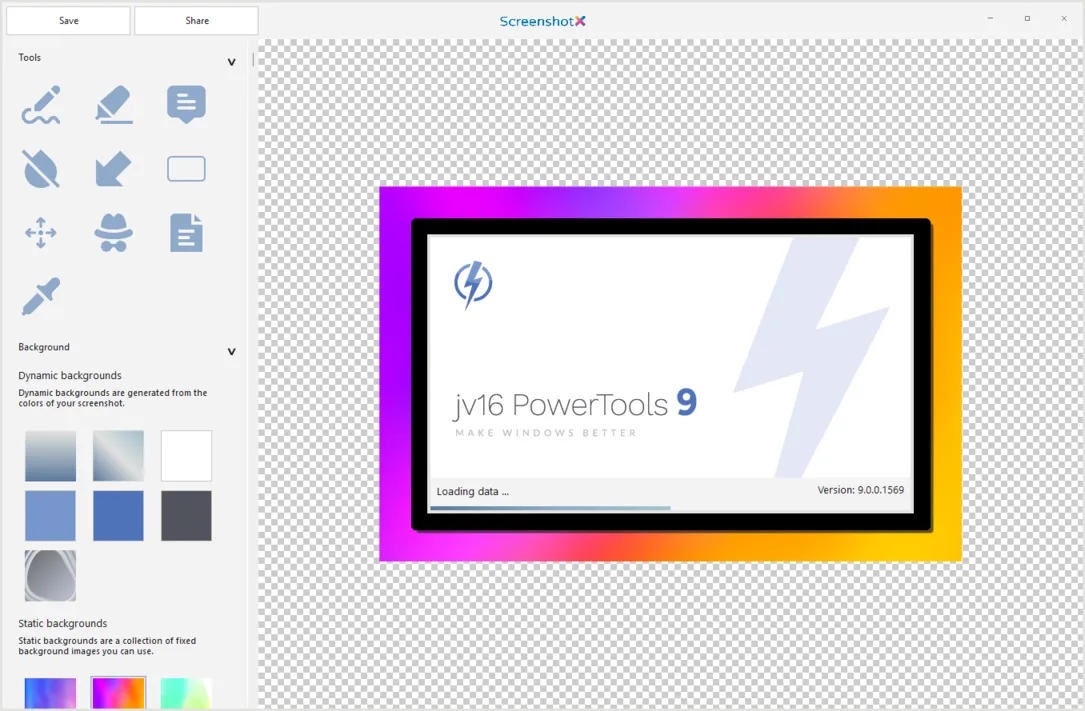Choose the diagonal gray gradient dynamic background

click(x=118, y=456)
